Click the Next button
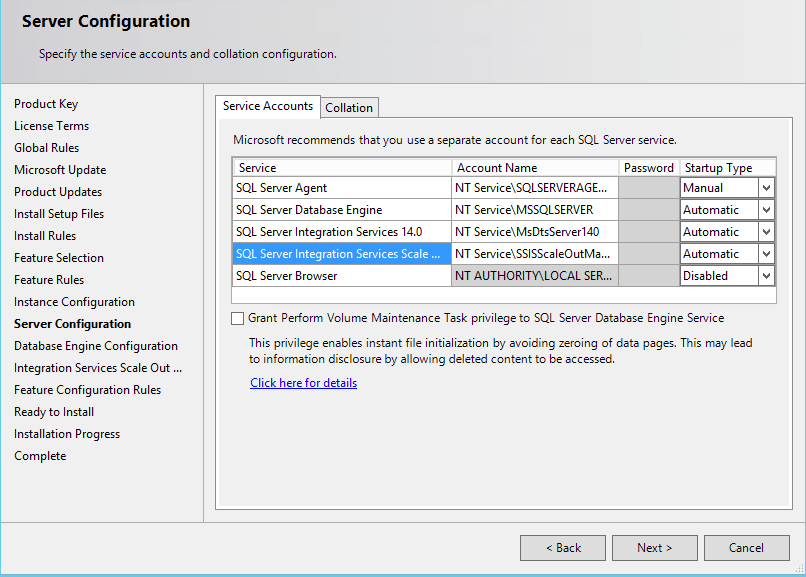Image resolution: width=806 pixels, height=577 pixels. coord(654,547)
